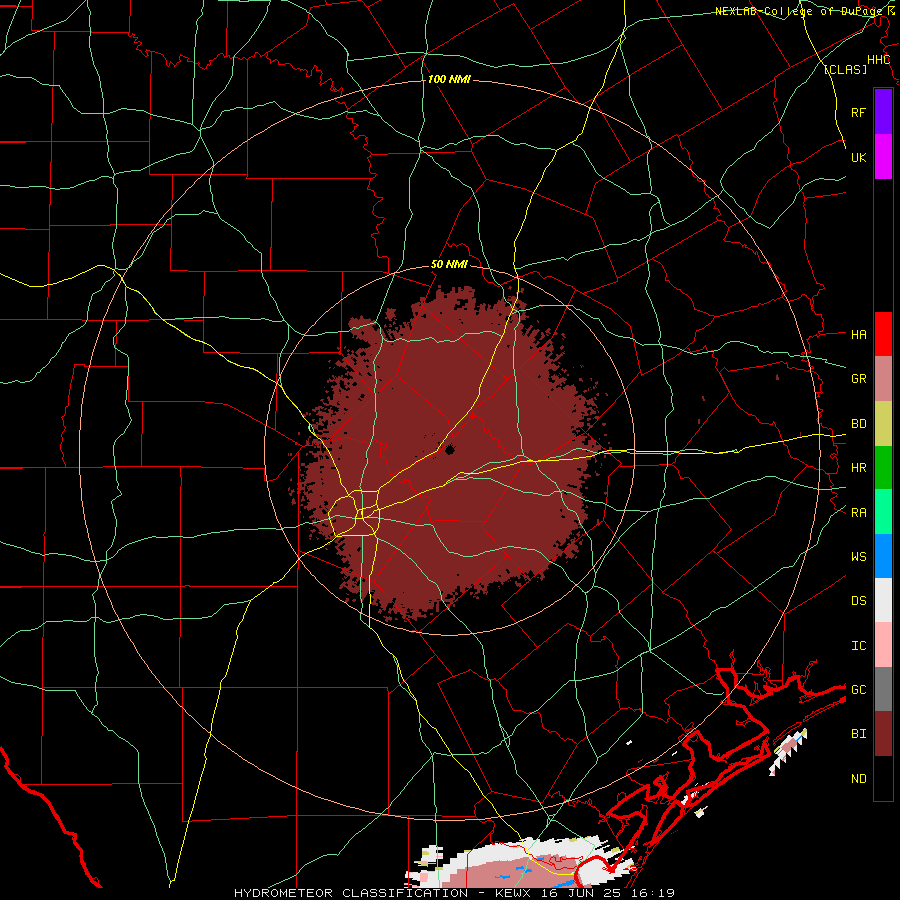Click the RA legend label
This screenshot has height=900, width=900.
tap(858, 513)
